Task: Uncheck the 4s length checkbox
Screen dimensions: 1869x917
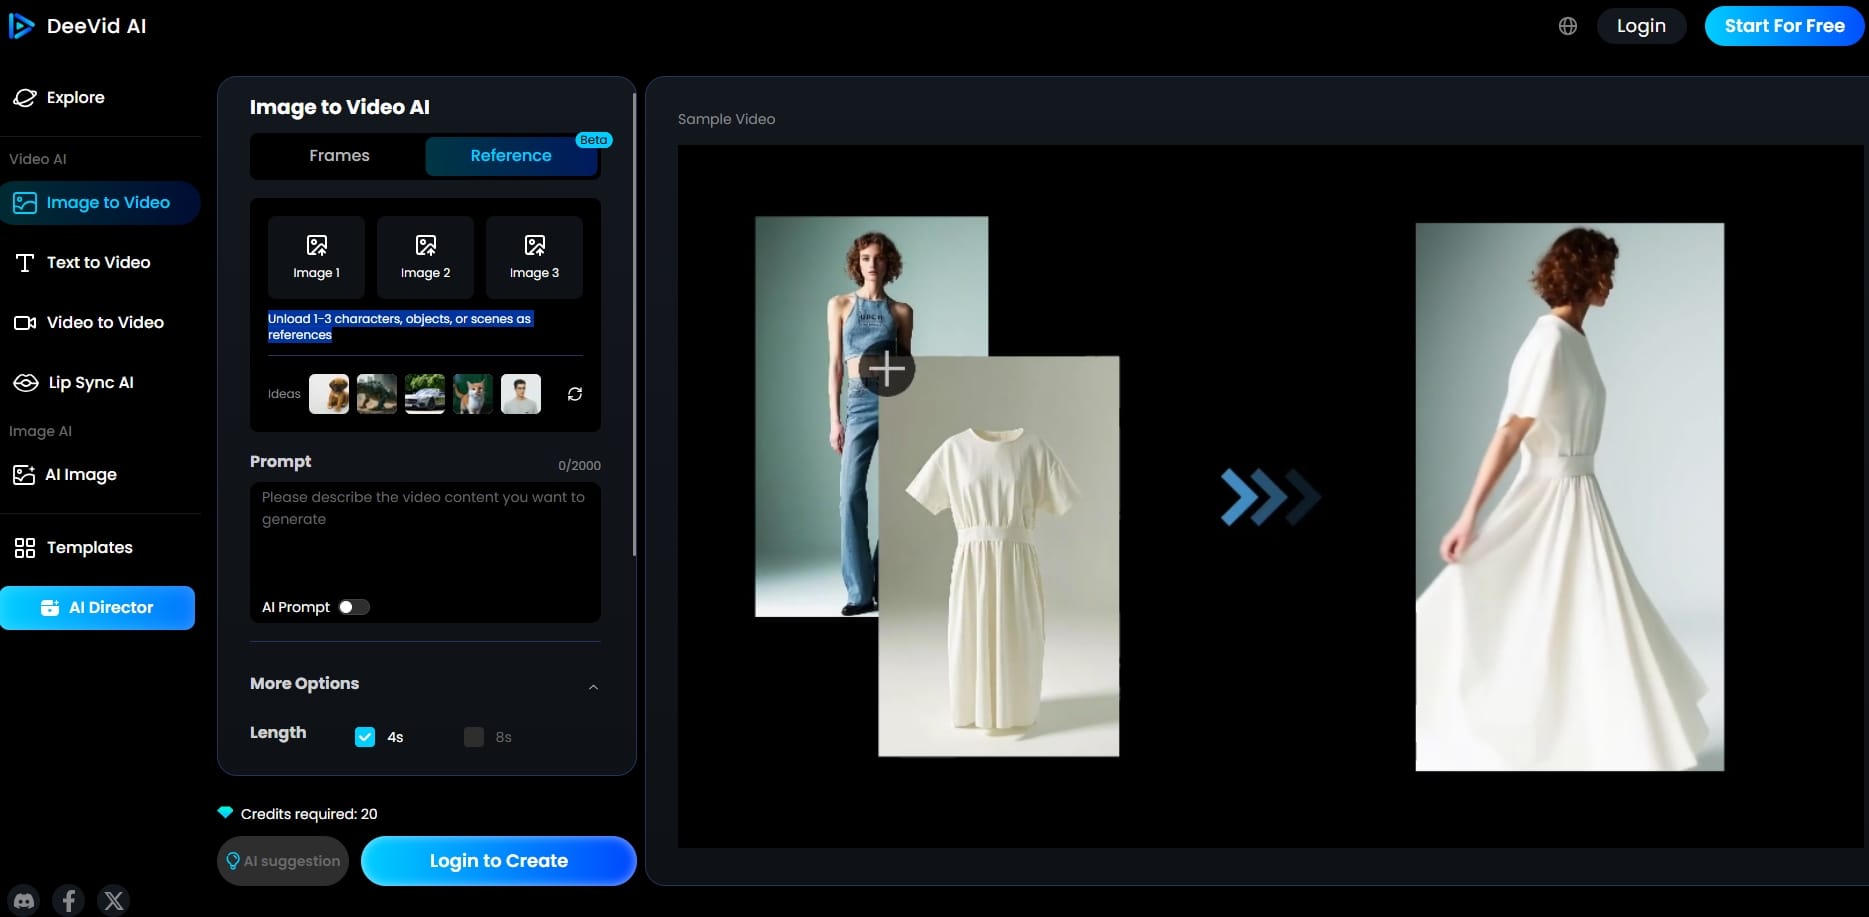Action: 365,737
